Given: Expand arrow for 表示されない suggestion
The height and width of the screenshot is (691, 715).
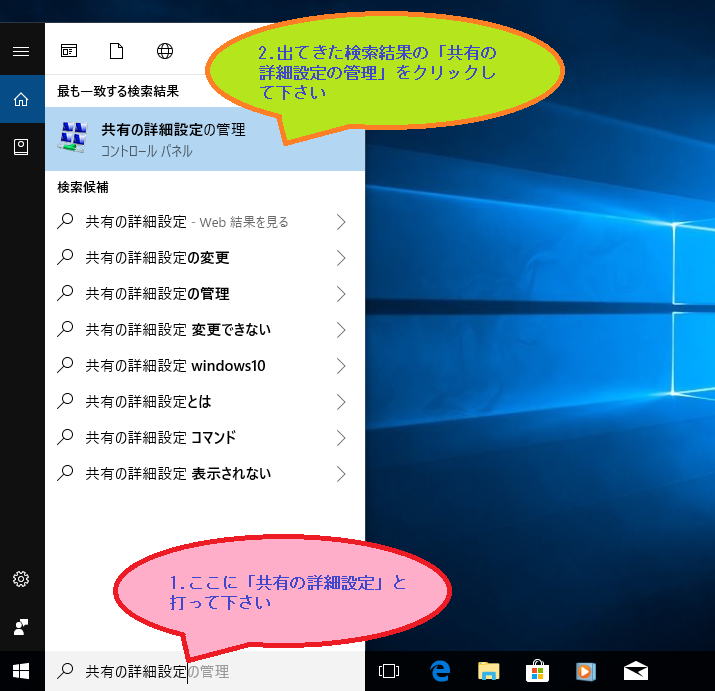Looking at the screenshot, I should (341, 474).
